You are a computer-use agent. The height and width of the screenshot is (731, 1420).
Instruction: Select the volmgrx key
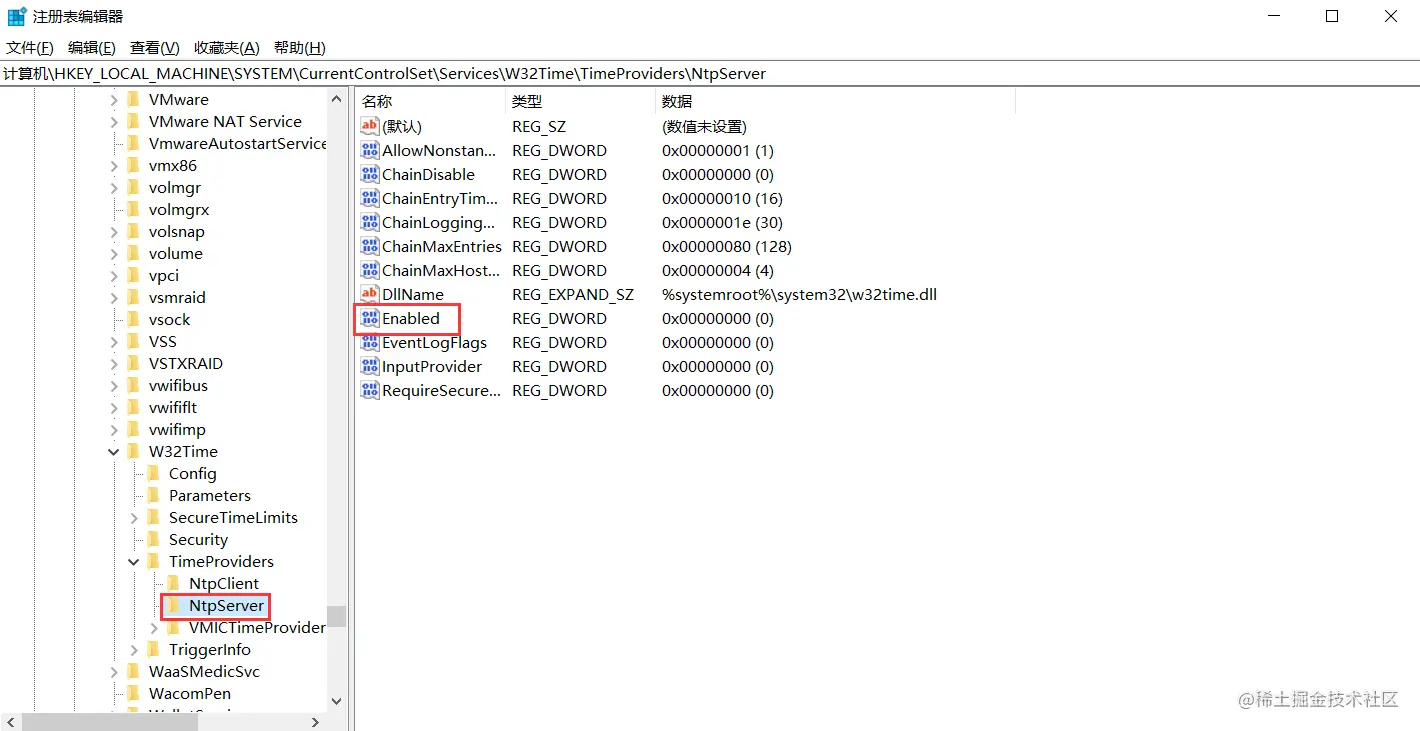(x=179, y=210)
